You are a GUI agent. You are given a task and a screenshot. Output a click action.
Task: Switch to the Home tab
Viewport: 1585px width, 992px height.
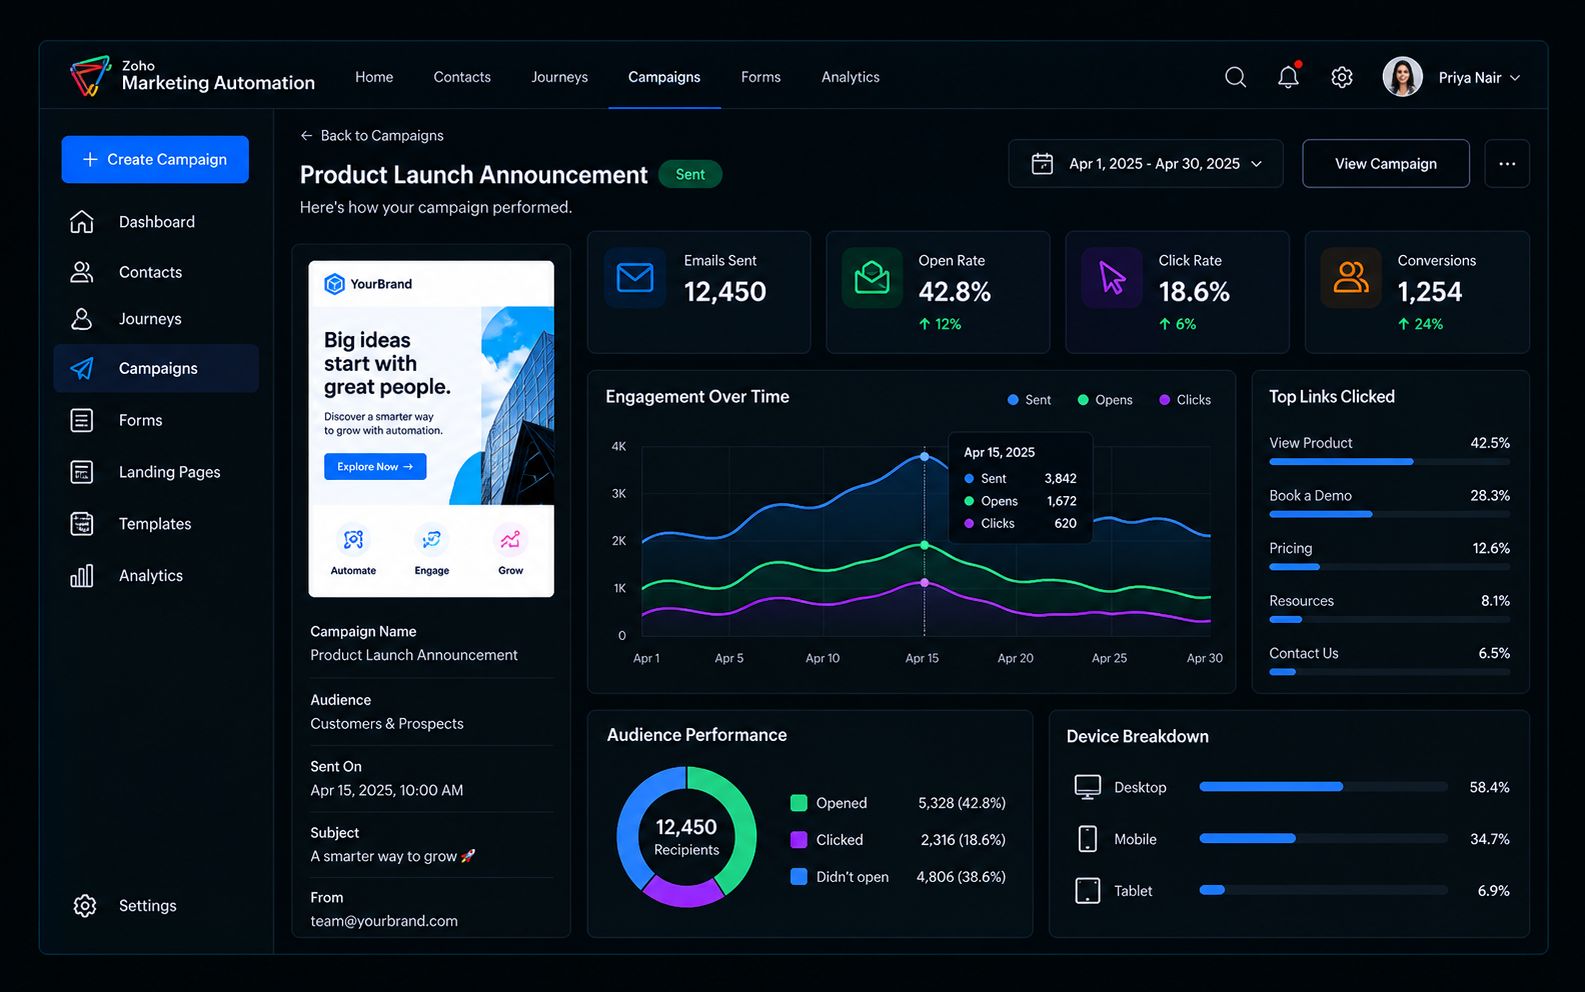(374, 77)
